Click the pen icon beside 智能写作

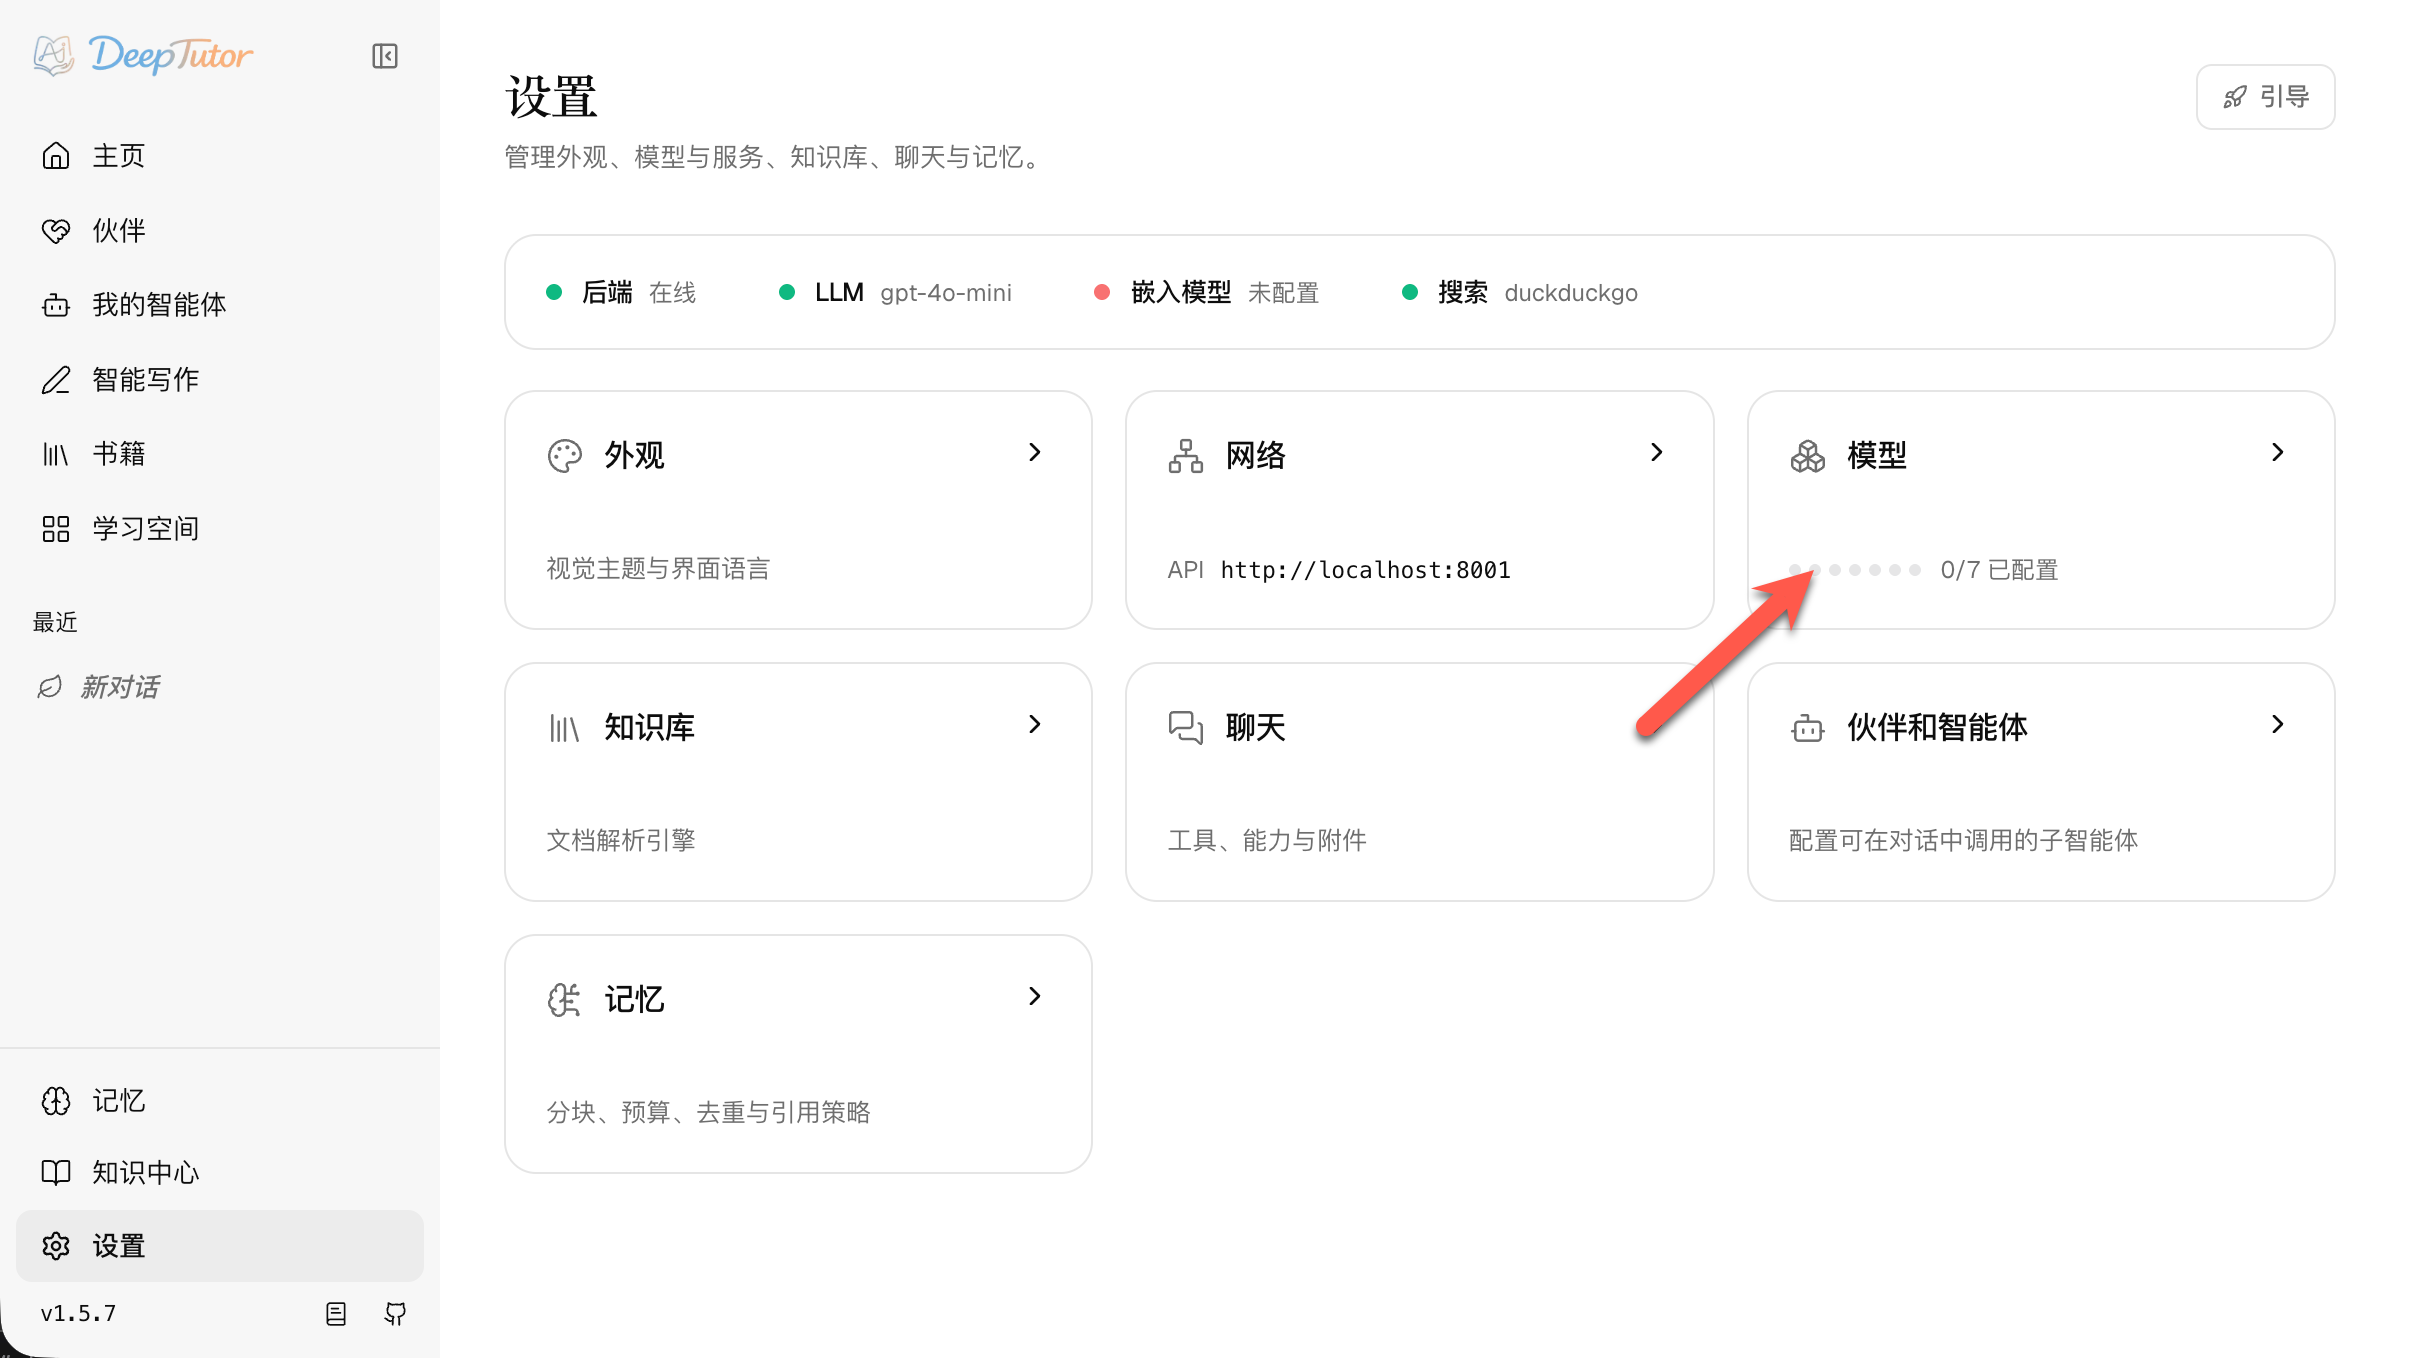click(x=56, y=380)
